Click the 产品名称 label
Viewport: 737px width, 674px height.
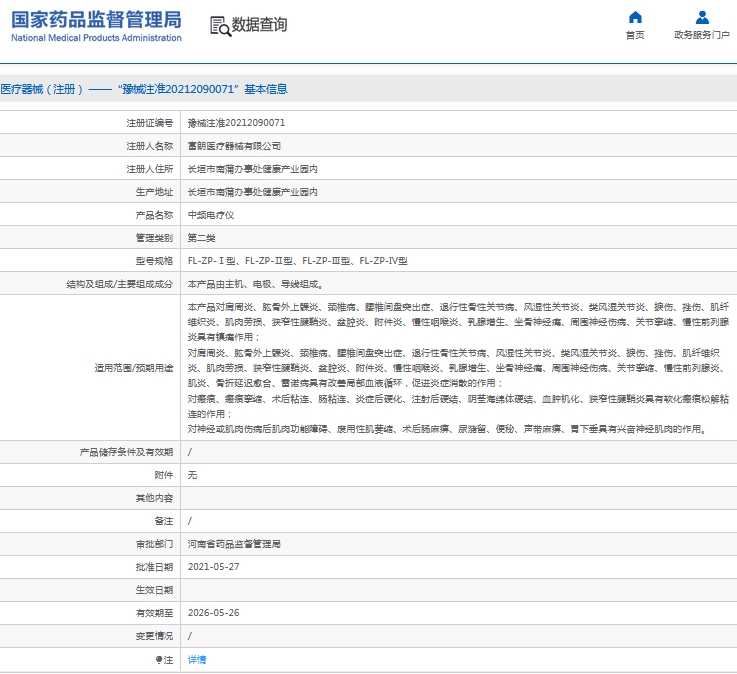pos(154,215)
